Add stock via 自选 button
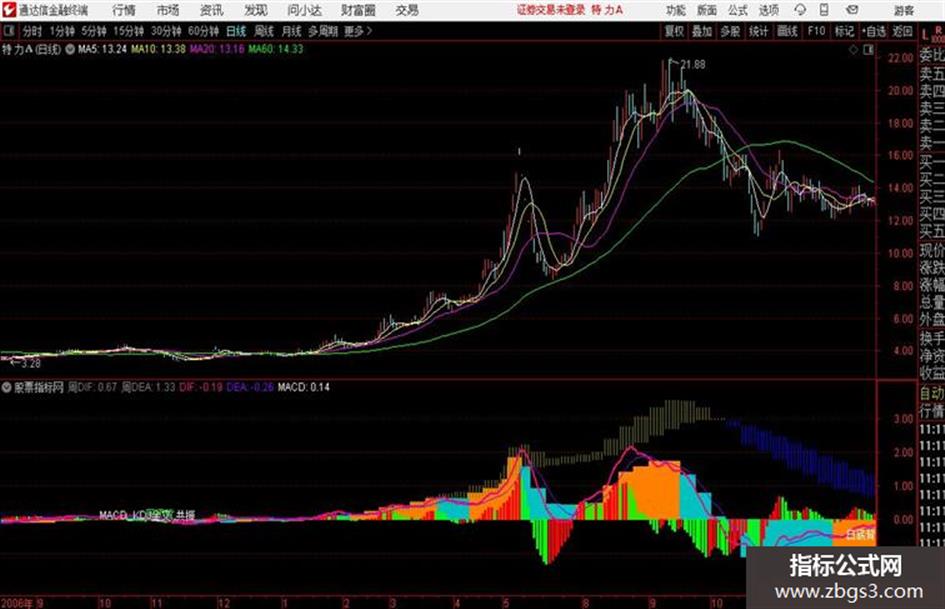Viewport: 945px width, 609px height. 873,31
